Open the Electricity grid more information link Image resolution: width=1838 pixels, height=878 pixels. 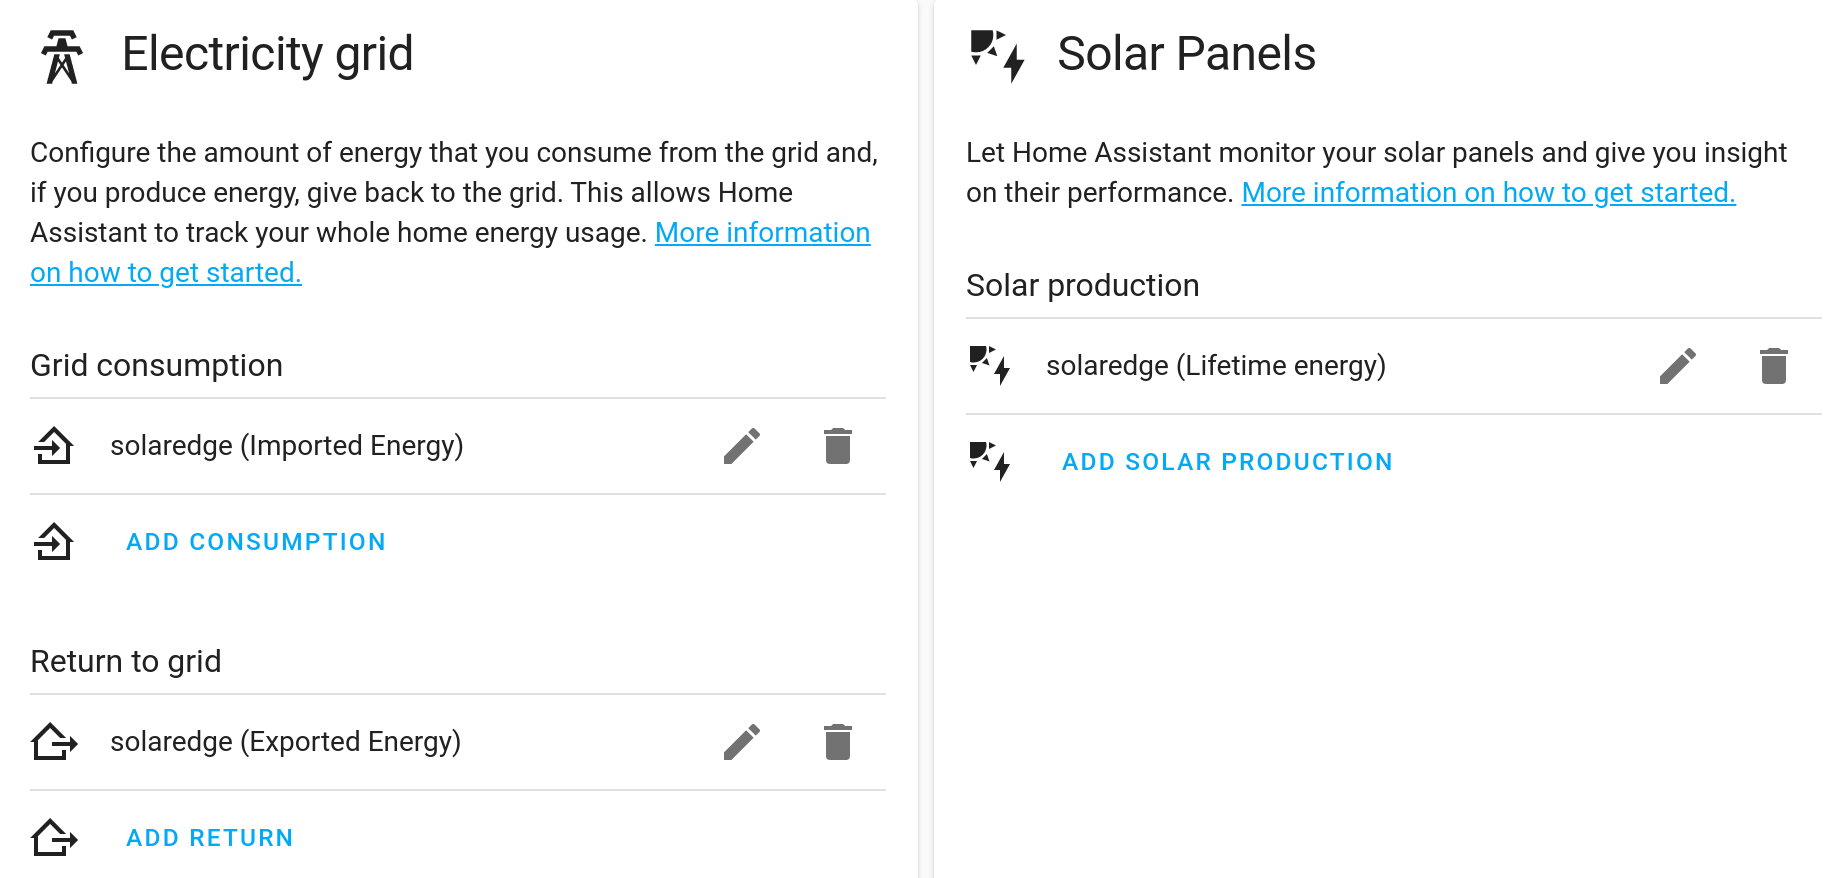[x=762, y=233]
